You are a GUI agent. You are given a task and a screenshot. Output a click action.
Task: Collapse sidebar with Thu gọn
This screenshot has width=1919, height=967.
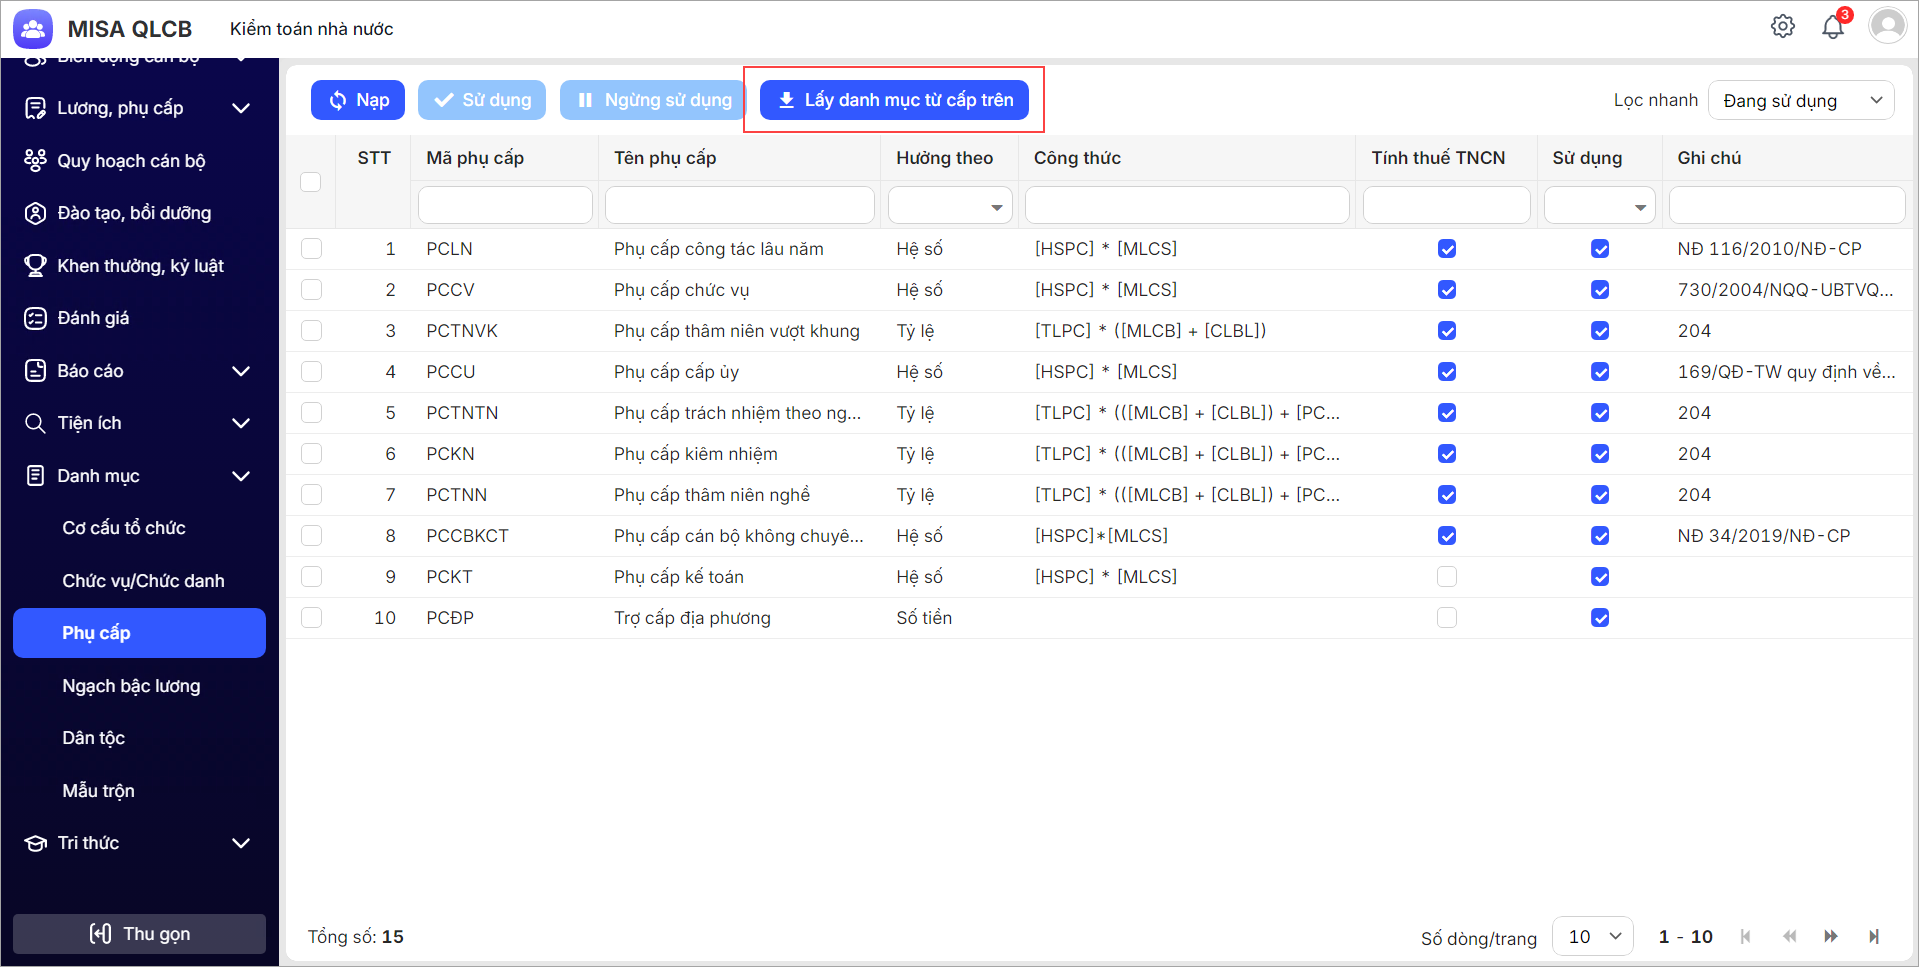pos(139,933)
